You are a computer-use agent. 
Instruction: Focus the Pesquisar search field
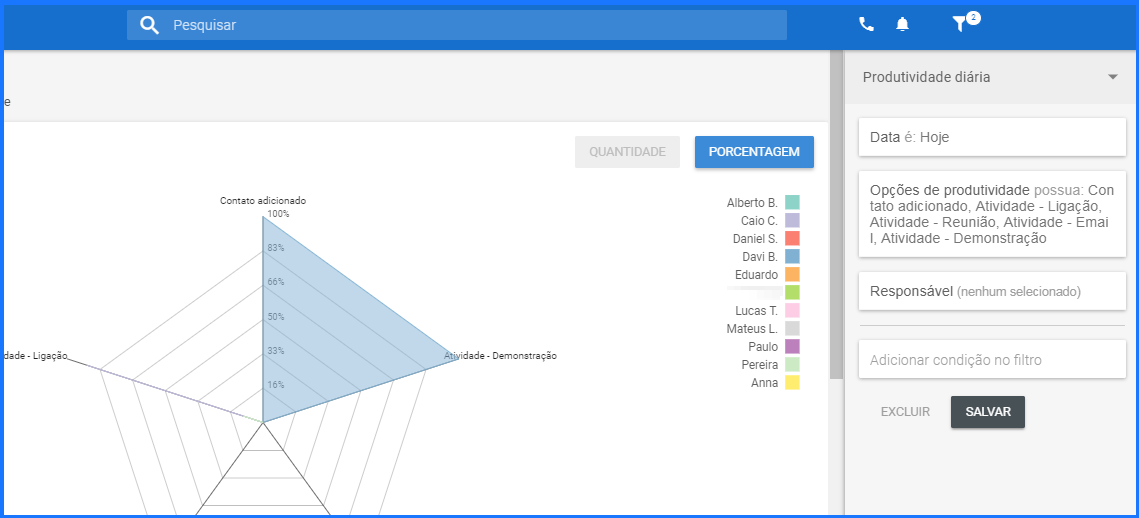[x=456, y=25]
